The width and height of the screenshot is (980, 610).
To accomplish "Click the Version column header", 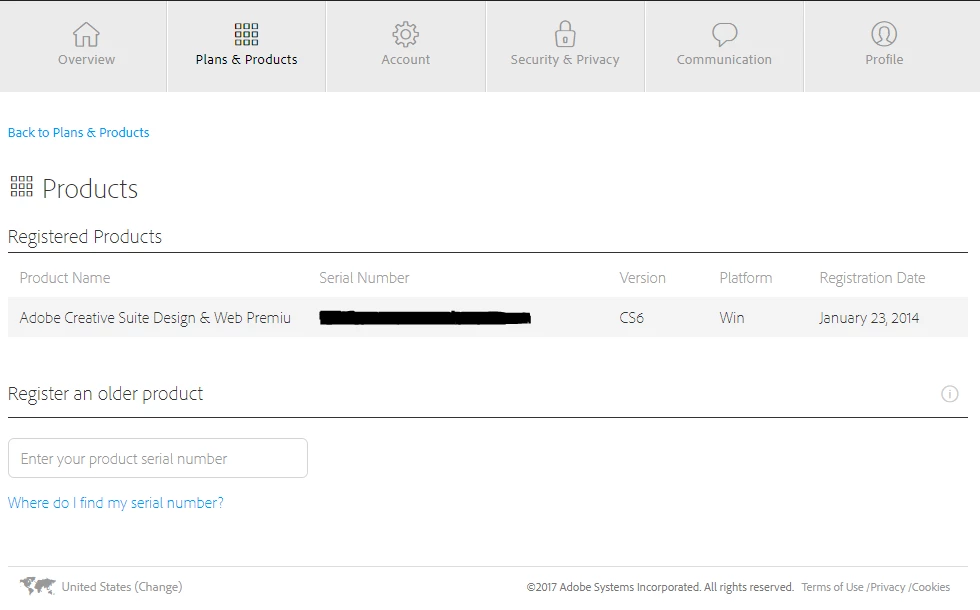I will pyautogui.click(x=642, y=278).
